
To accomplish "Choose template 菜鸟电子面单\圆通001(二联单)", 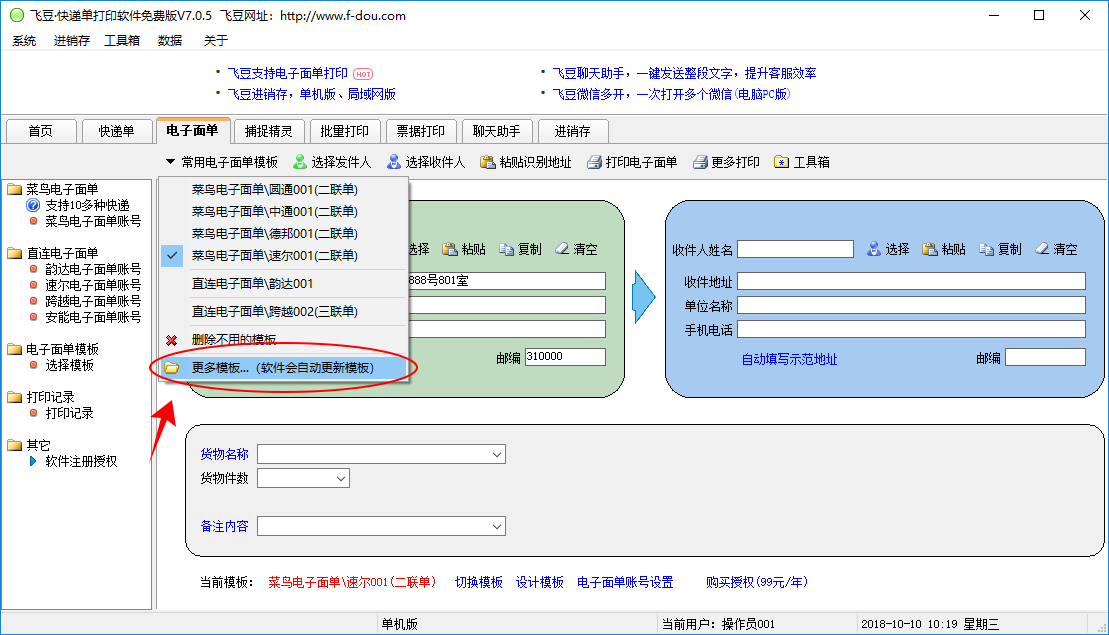I will (274, 190).
